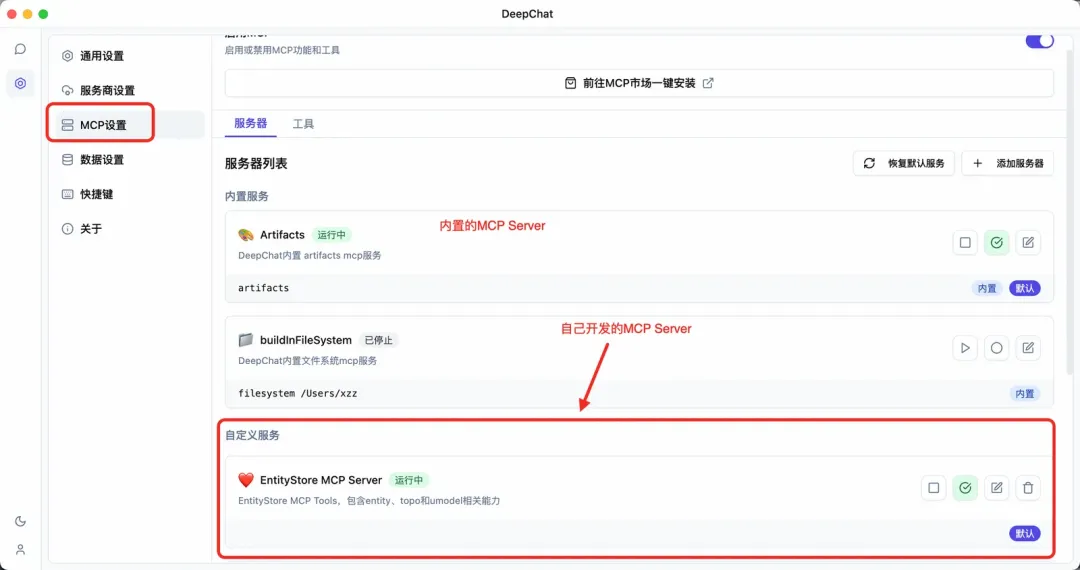Open 服务商设置 in settings menu
Image resolution: width=1080 pixels, height=570 pixels.
point(107,90)
